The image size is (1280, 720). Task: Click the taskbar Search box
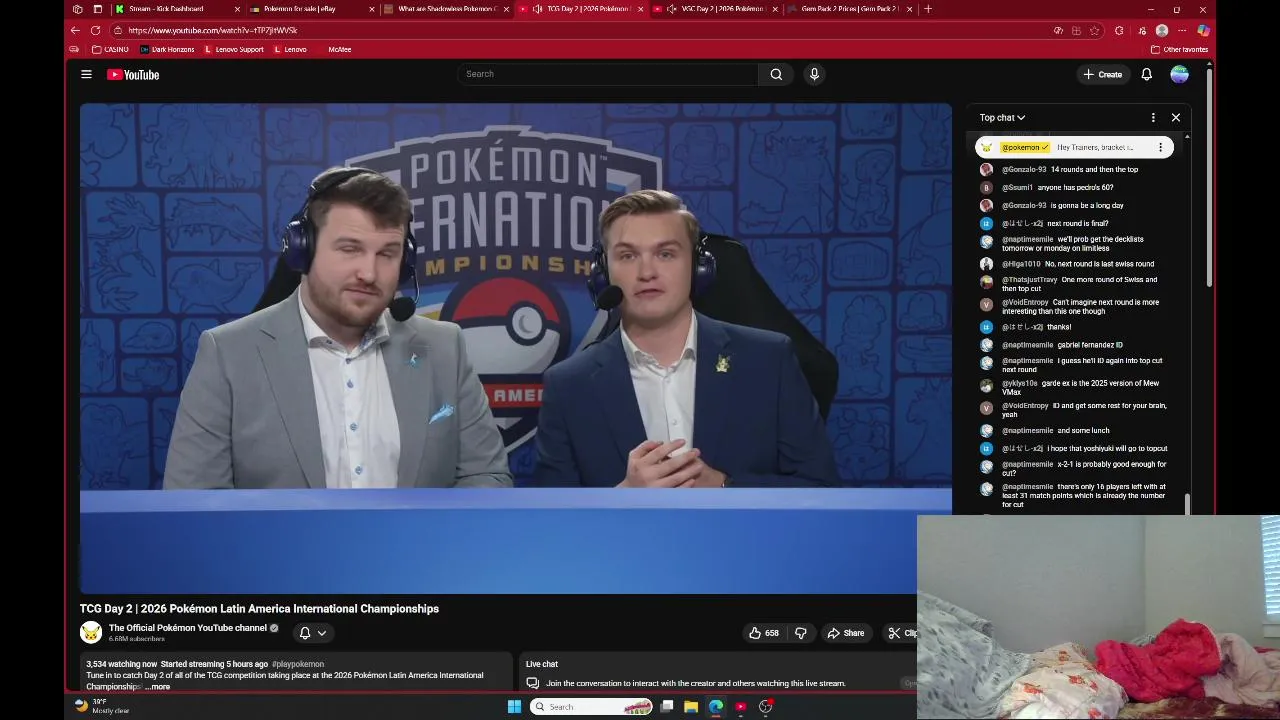592,707
